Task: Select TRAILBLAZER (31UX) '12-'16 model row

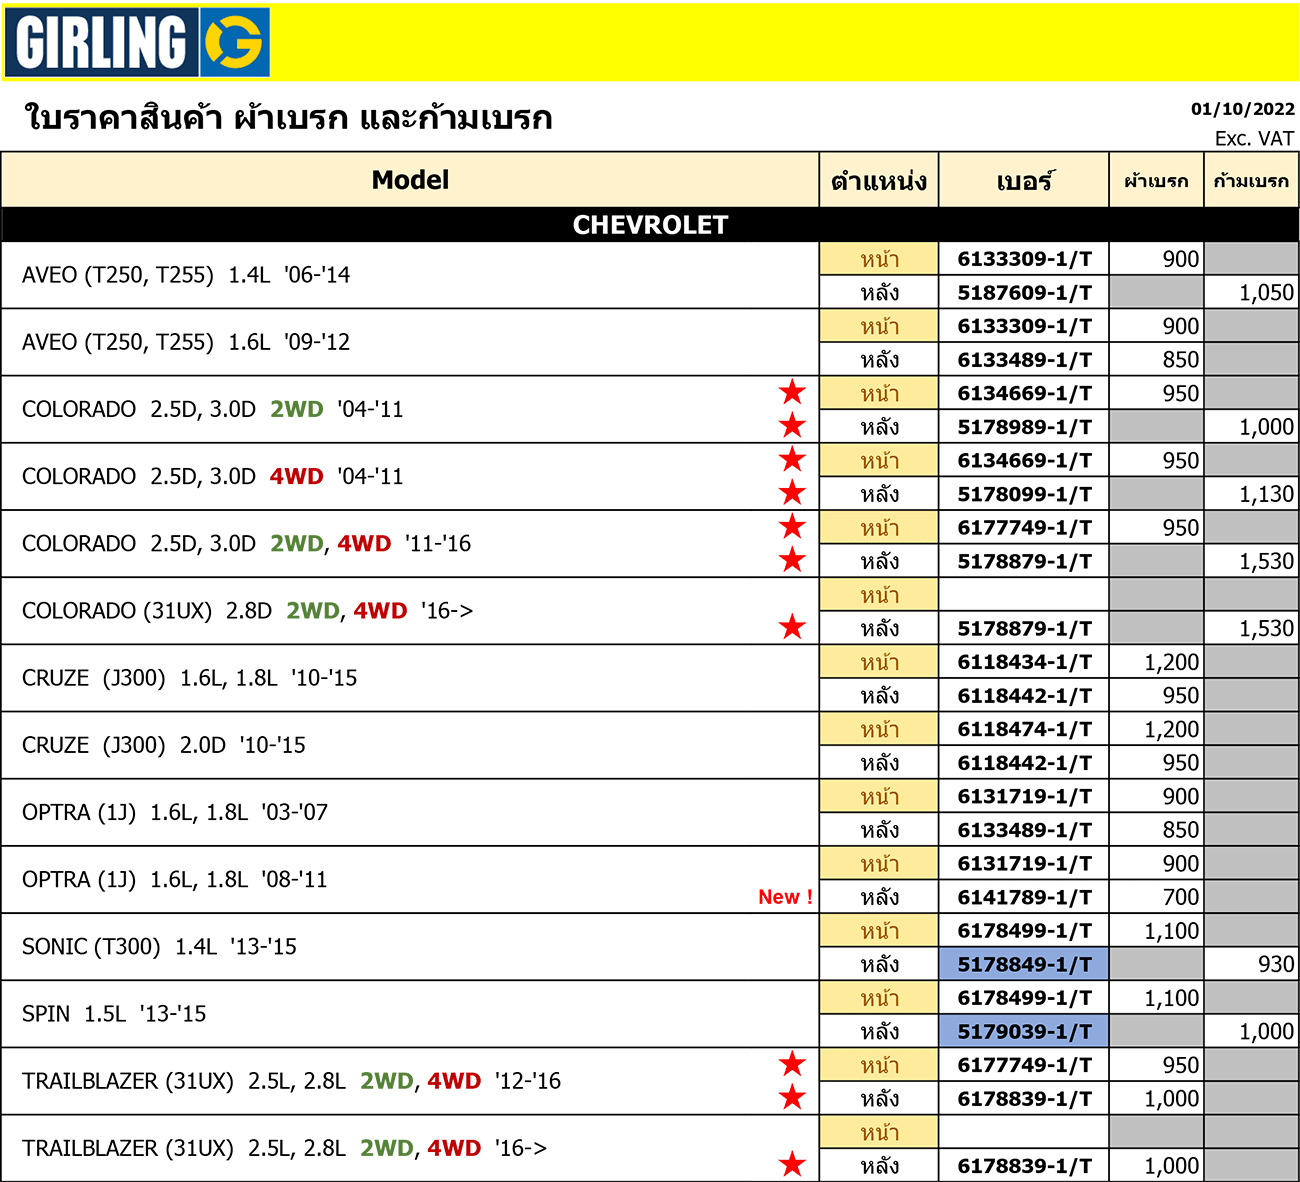Action: point(410,1081)
